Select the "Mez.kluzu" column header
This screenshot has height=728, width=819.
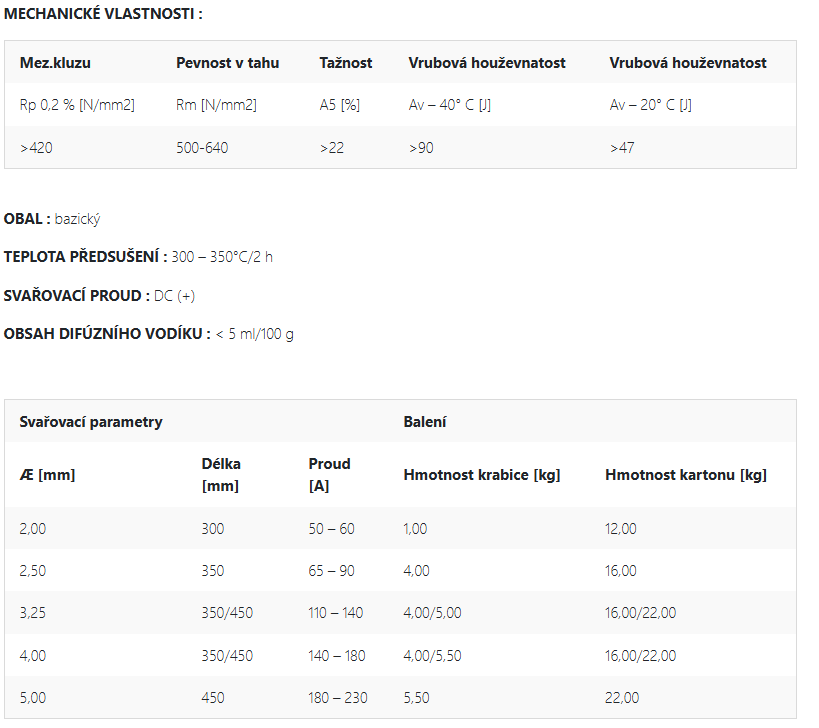[55, 63]
